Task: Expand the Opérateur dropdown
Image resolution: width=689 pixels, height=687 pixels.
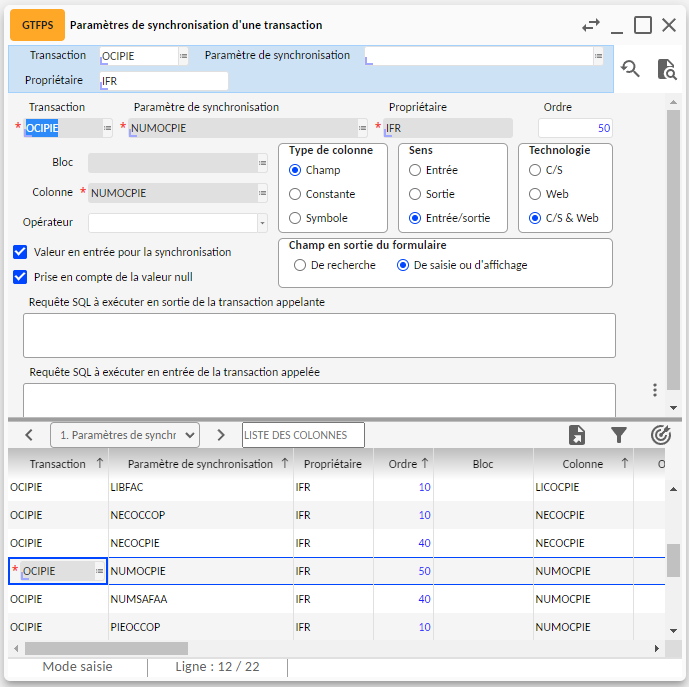Action: pyautogui.click(x=262, y=223)
